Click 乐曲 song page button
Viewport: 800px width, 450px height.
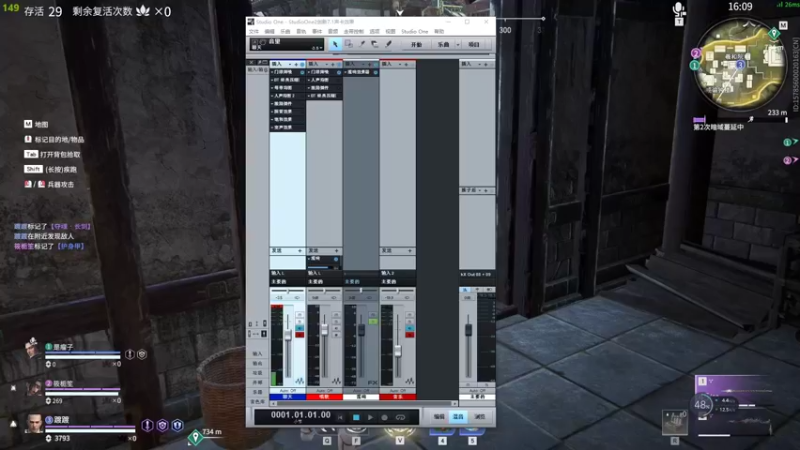tap(443, 45)
